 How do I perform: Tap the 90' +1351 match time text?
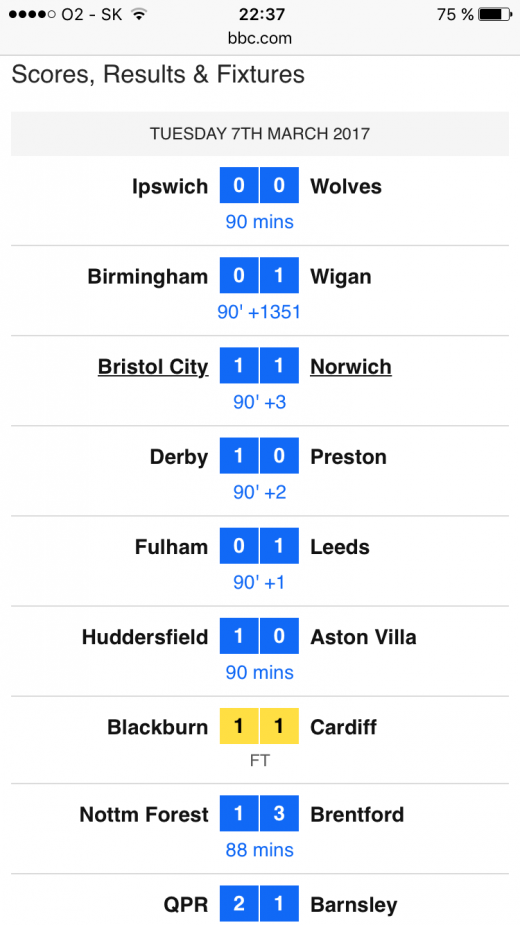[x=259, y=312]
